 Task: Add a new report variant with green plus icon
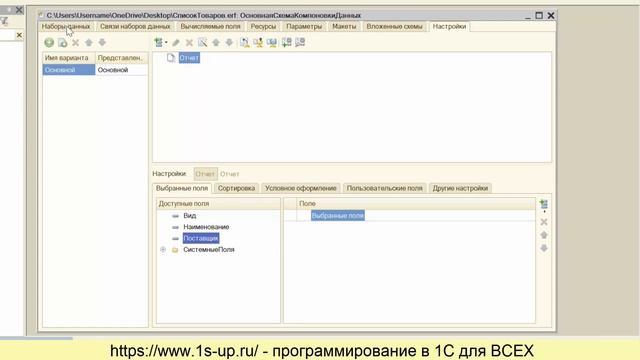pyautogui.click(x=49, y=42)
